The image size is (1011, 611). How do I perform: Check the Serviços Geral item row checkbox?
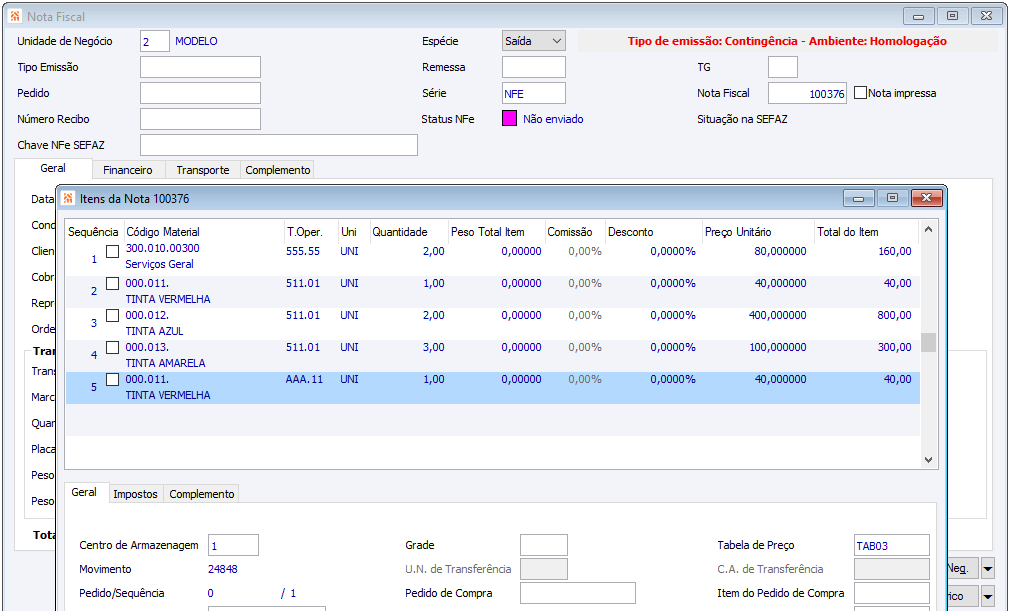pyautogui.click(x=112, y=251)
